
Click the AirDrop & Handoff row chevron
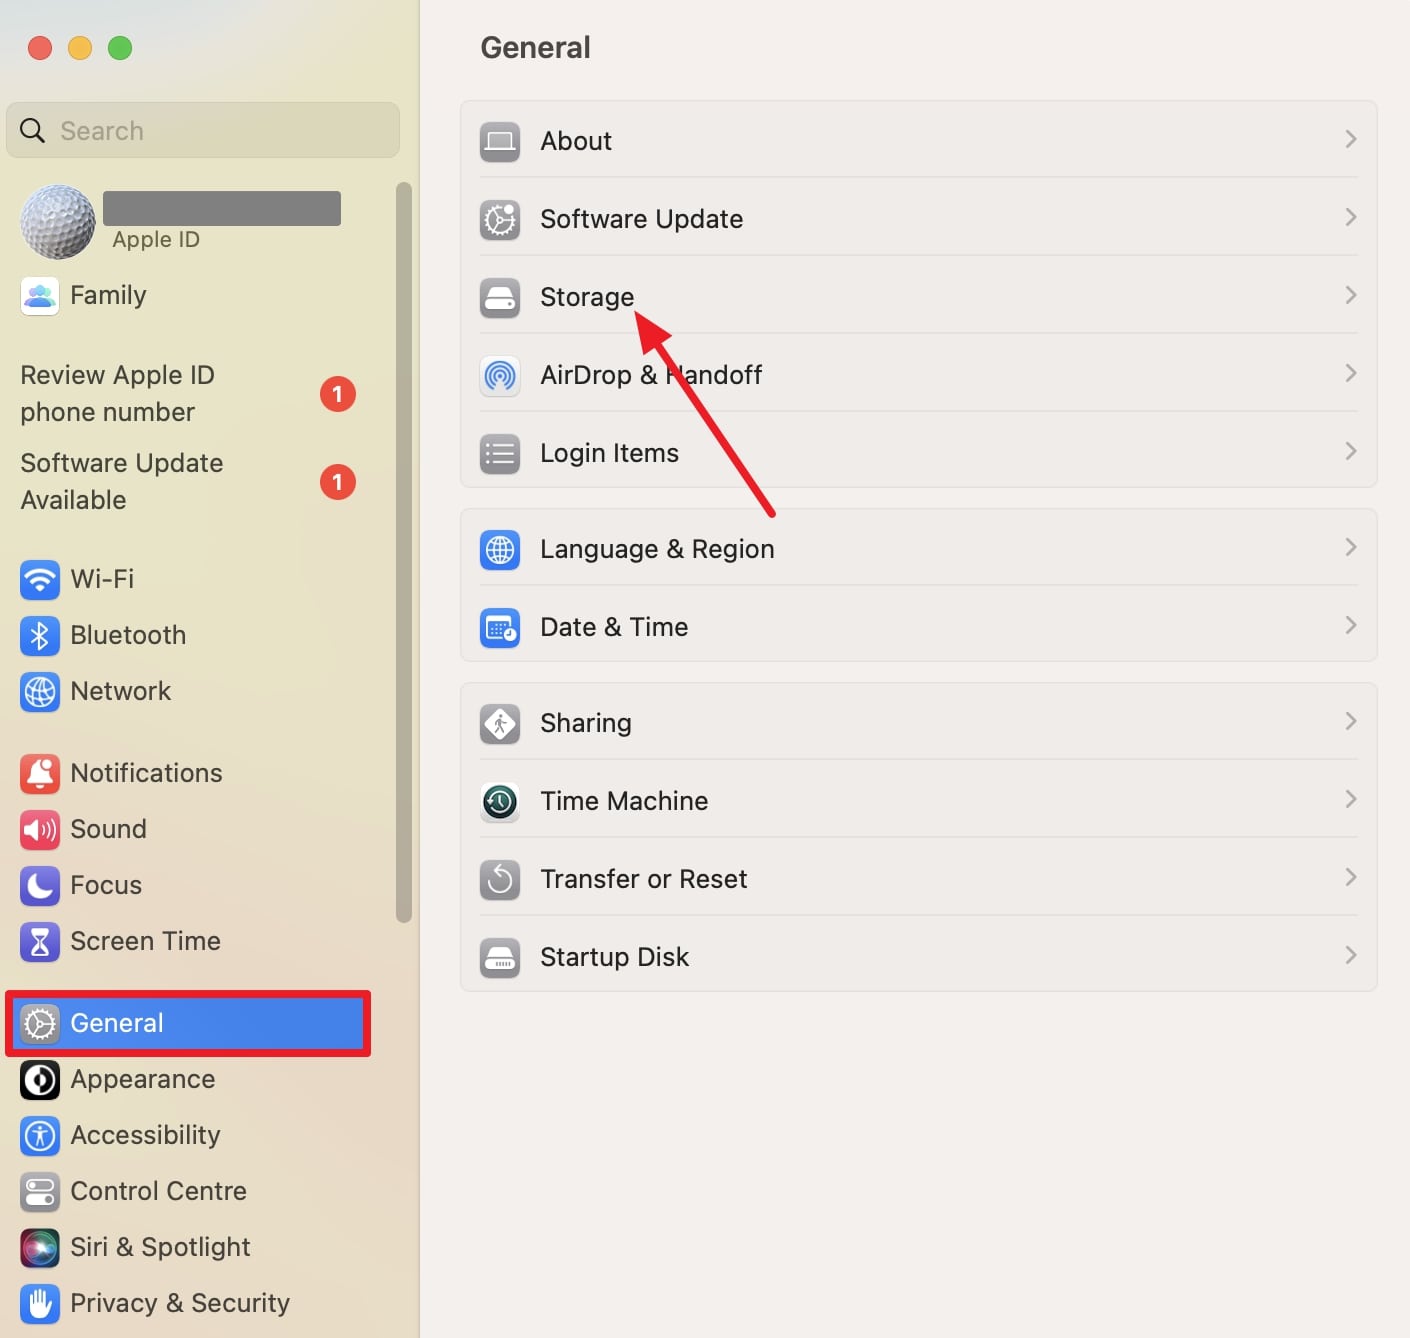click(1350, 373)
